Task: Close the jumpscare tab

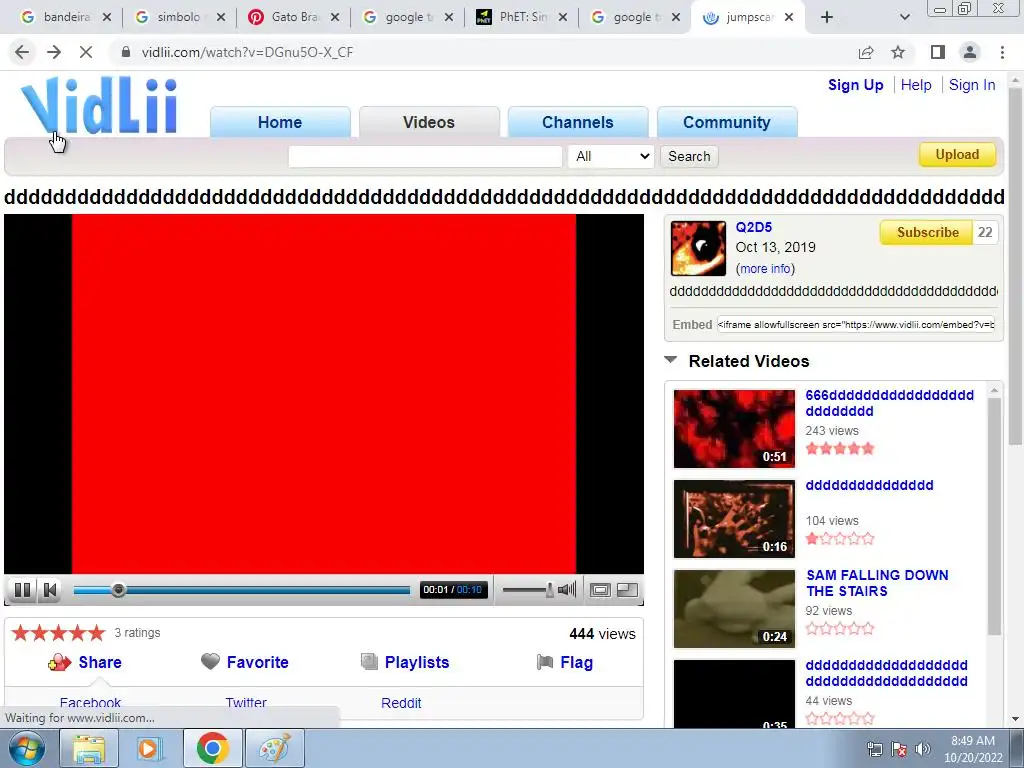Action: (x=789, y=18)
